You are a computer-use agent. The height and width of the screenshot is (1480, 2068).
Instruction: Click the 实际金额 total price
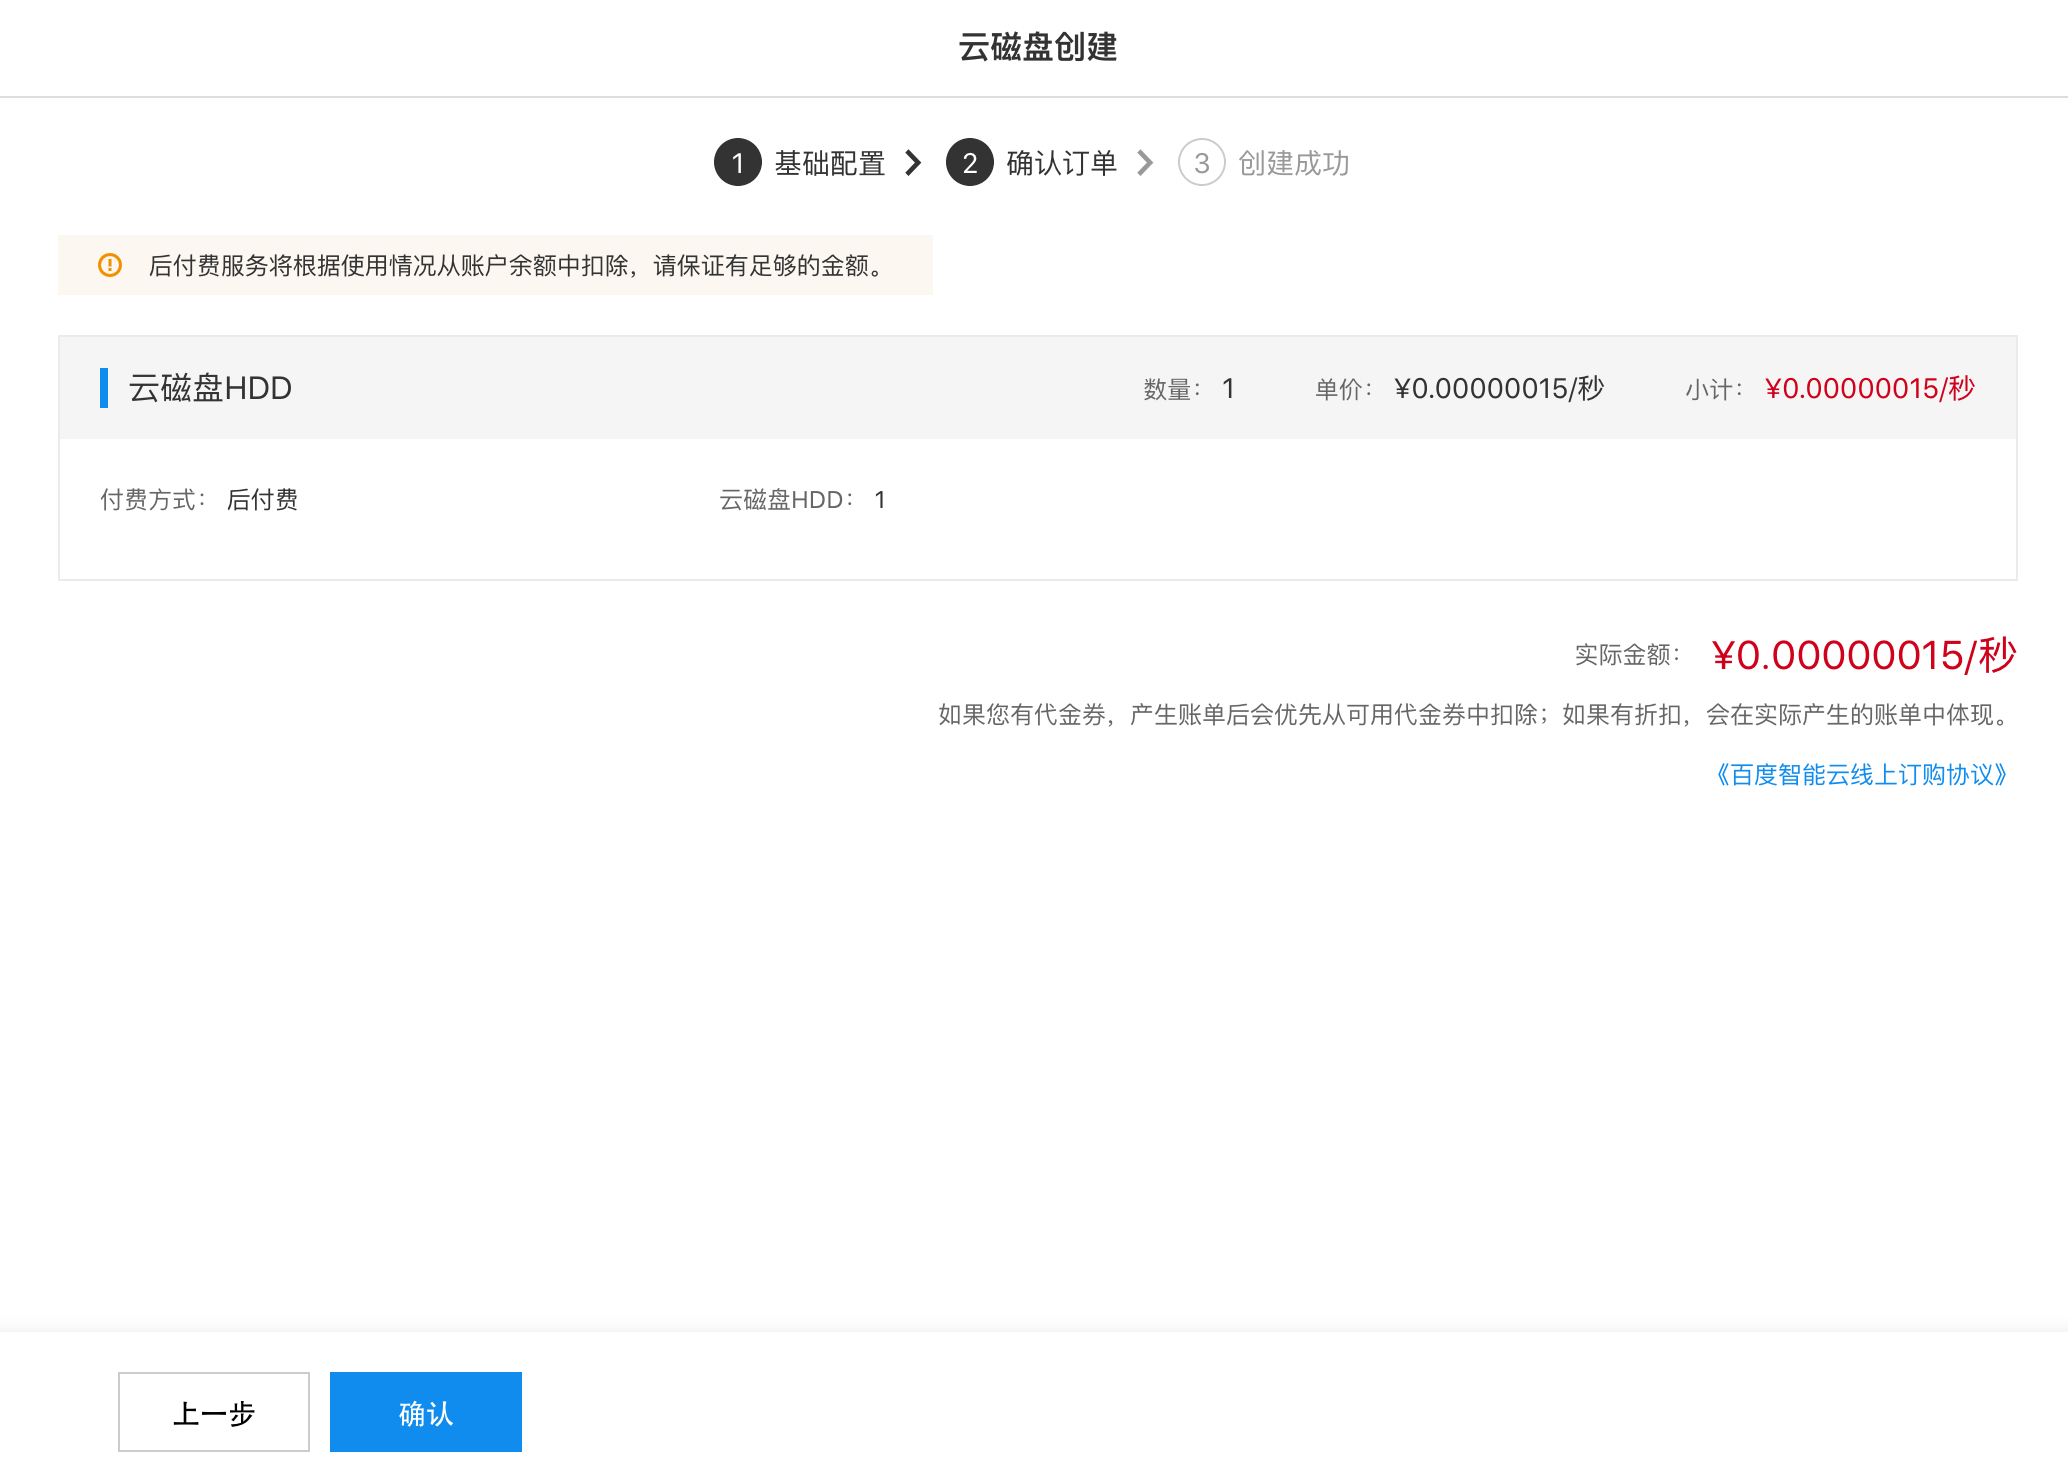click(x=1864, y=655)
